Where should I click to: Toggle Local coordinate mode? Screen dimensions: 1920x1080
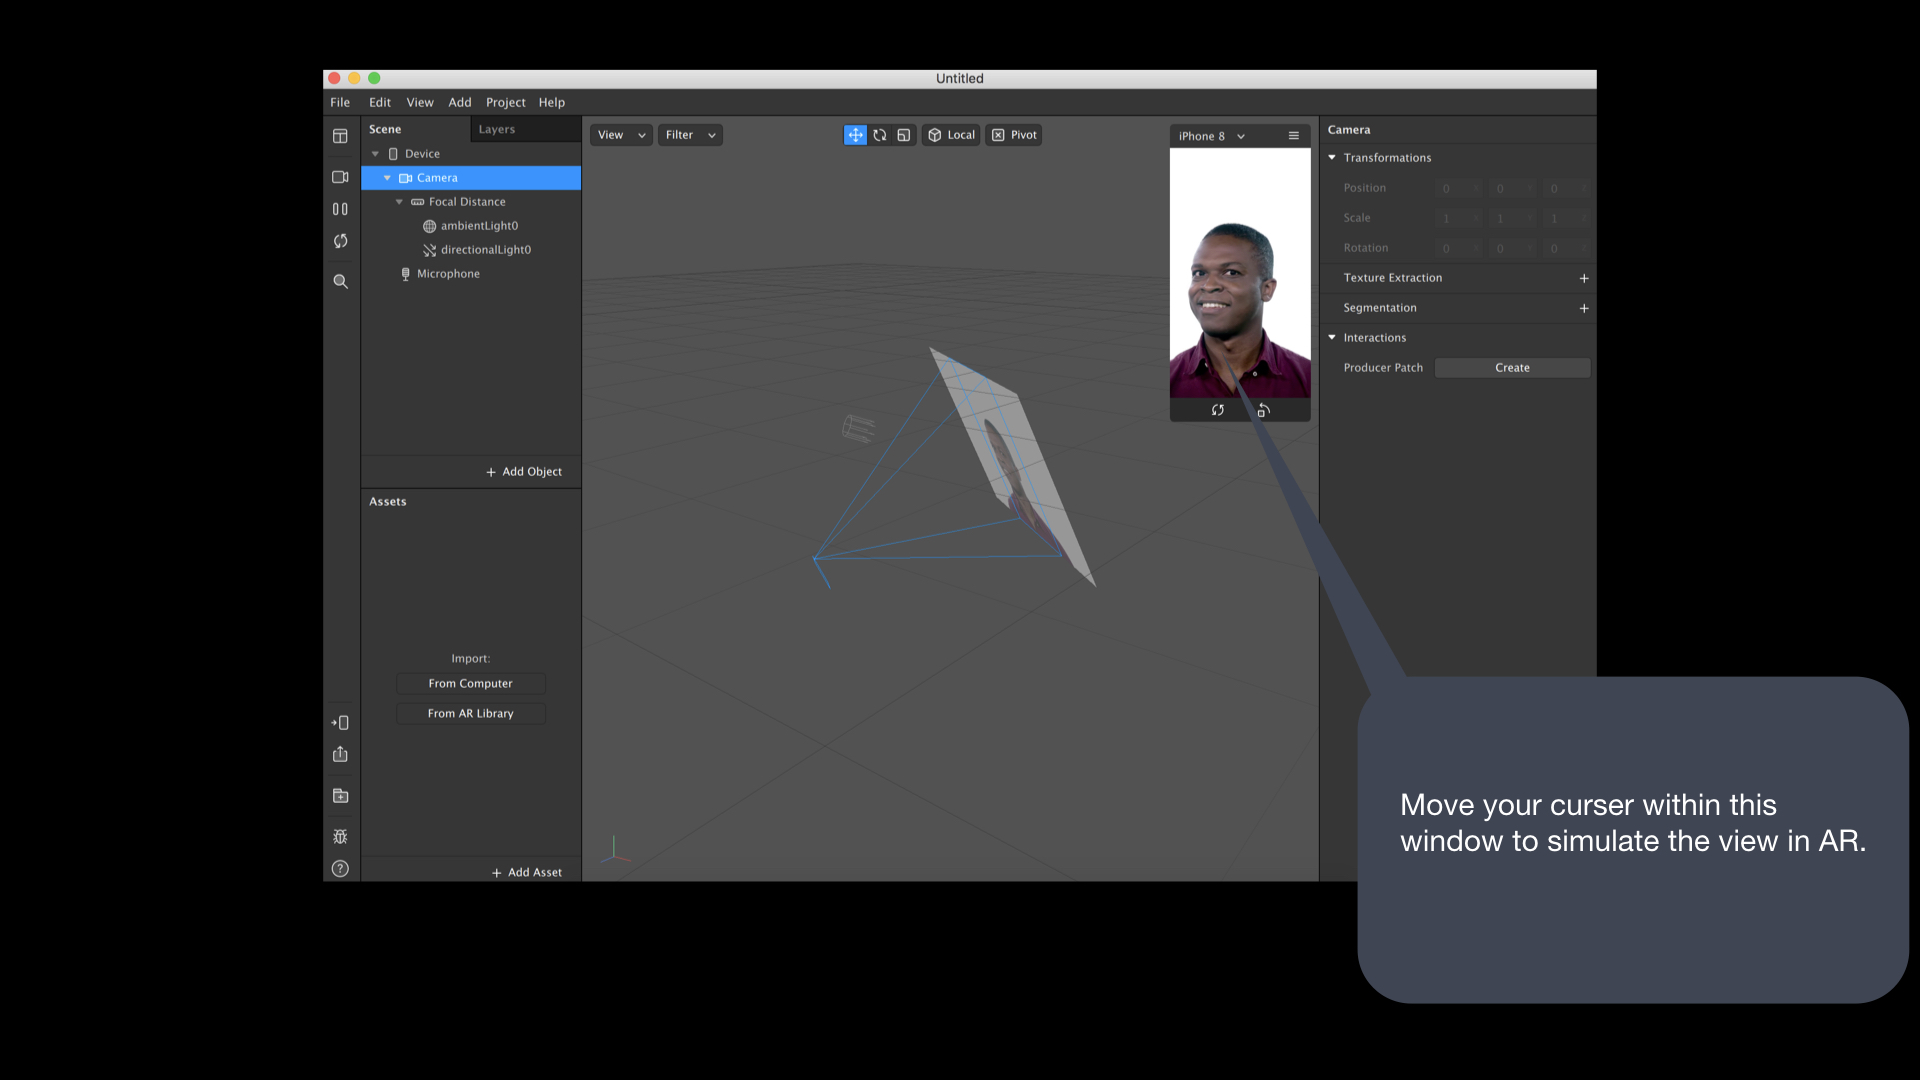[951, 135]
